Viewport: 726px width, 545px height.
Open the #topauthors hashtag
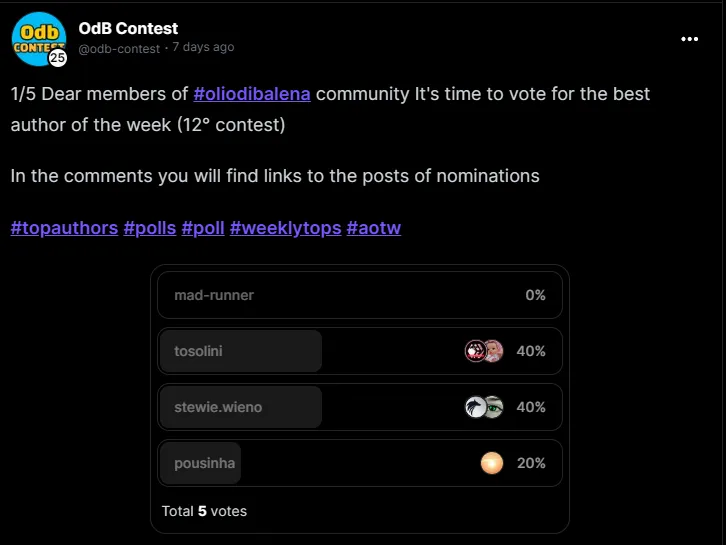click(x=64, y=228)
